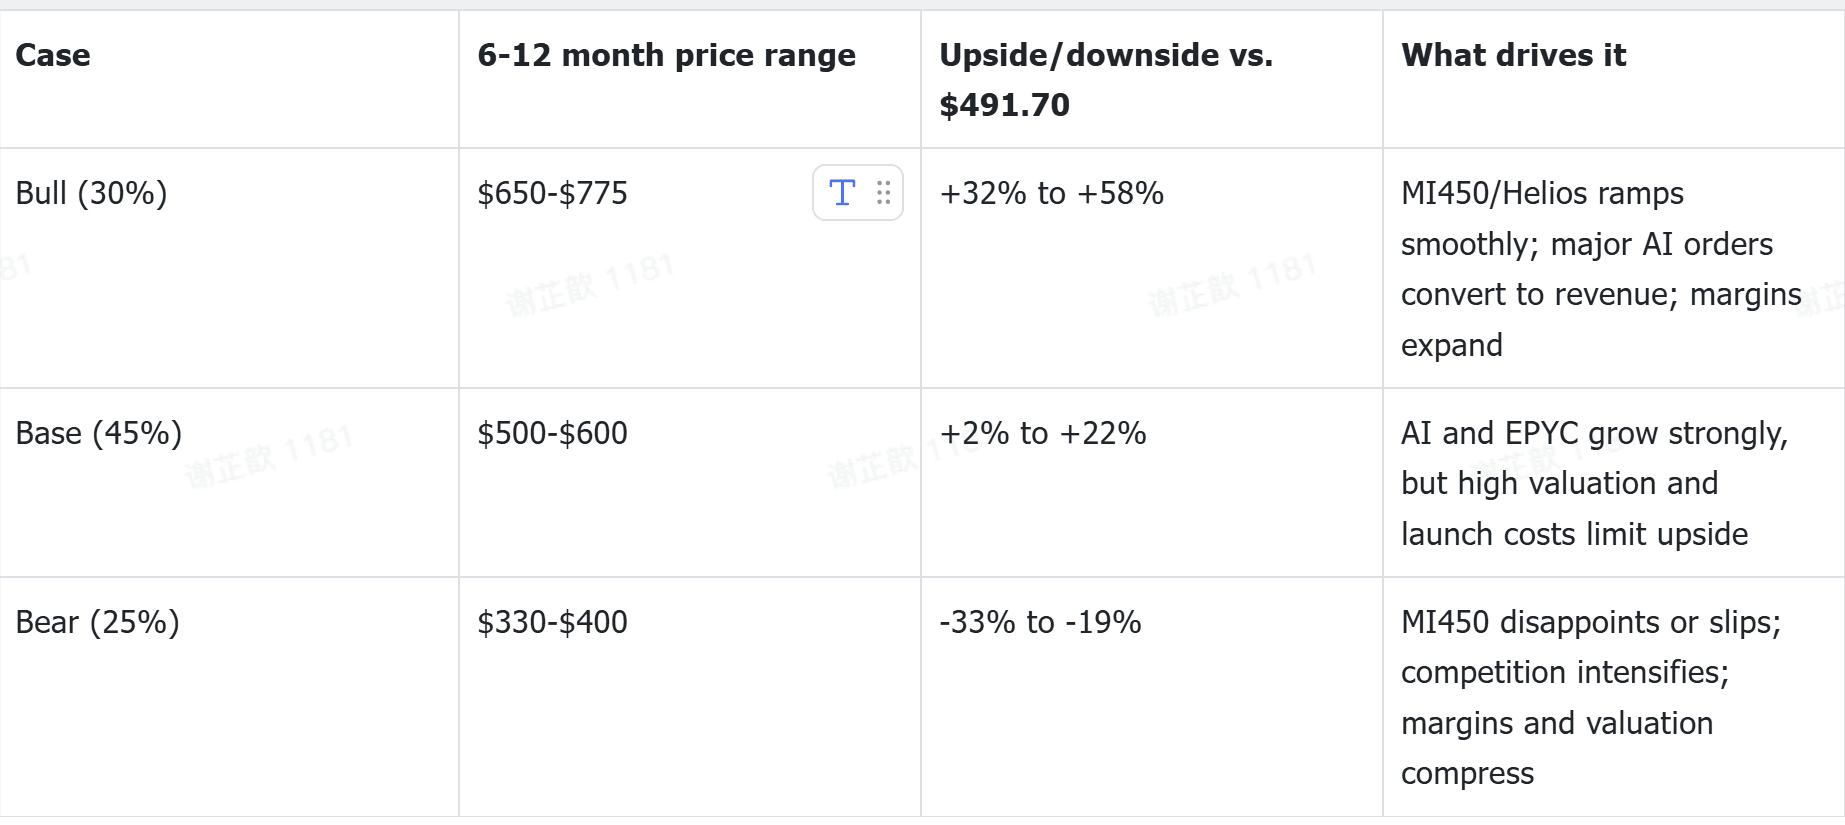Select the 'What drives it' header cell

[x=1614, y=80]
